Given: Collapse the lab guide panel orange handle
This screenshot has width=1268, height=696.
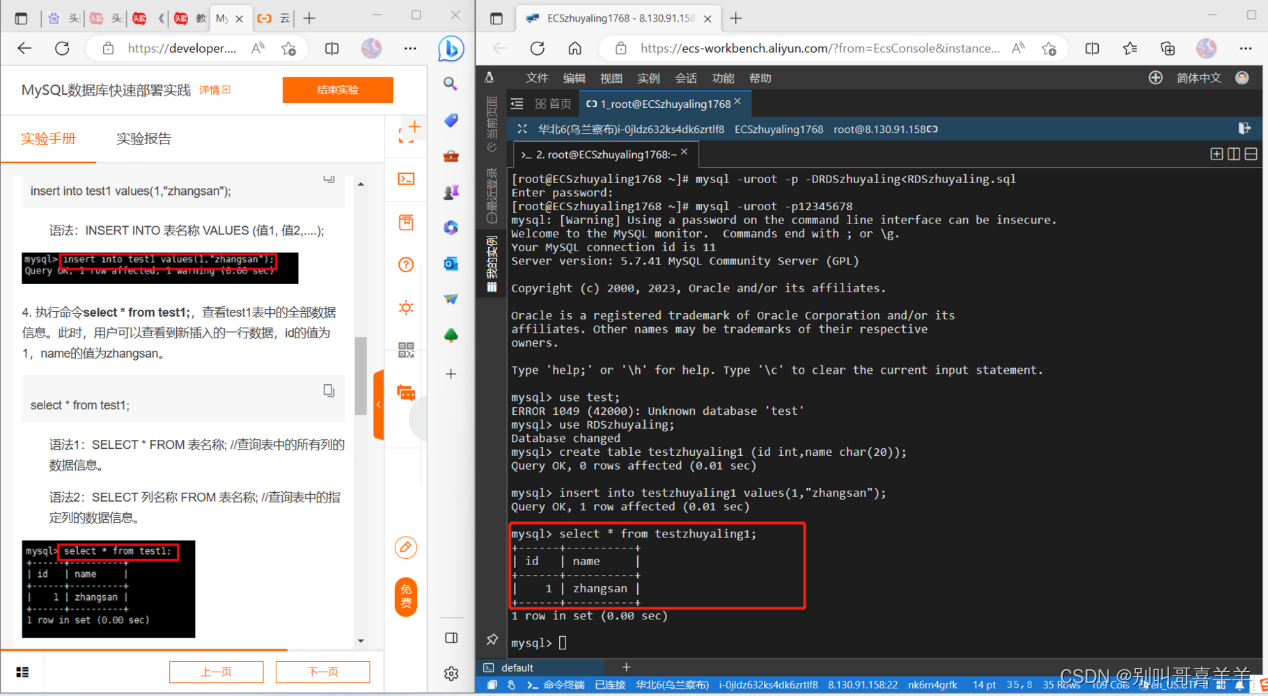Looking at the screenshot, I should (x=378, y=405).
